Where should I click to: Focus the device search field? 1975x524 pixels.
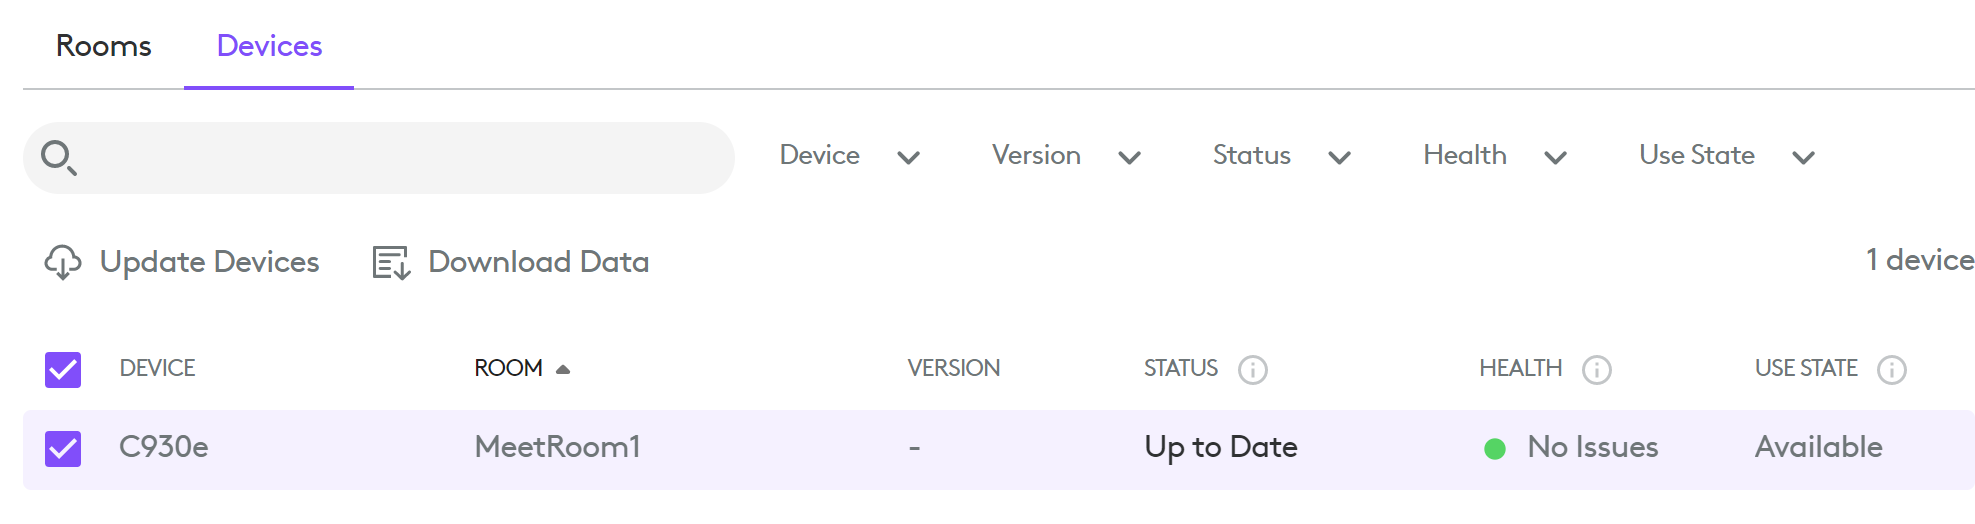400,158
